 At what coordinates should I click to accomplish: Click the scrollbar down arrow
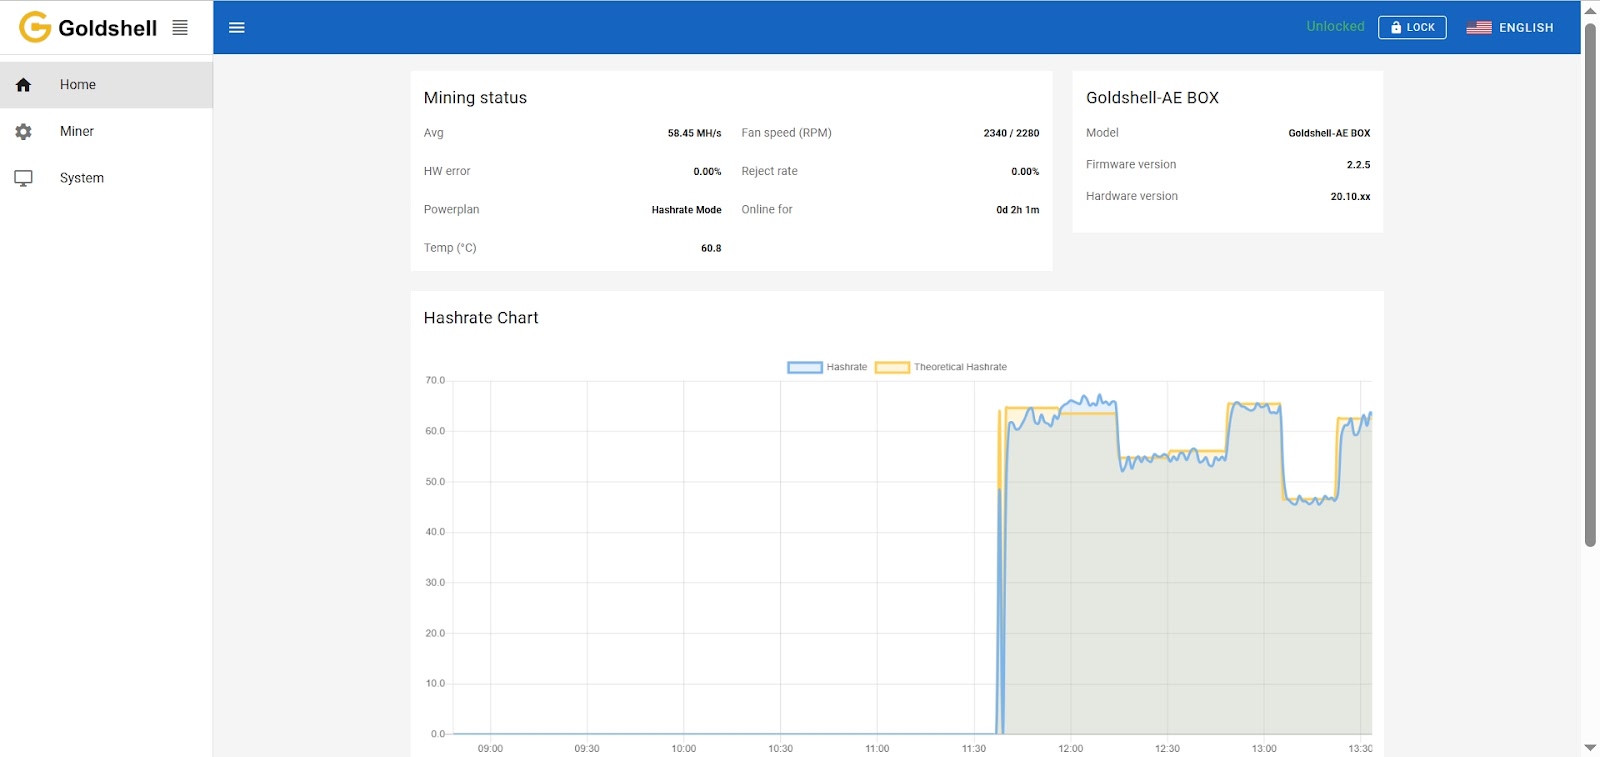1590,747
